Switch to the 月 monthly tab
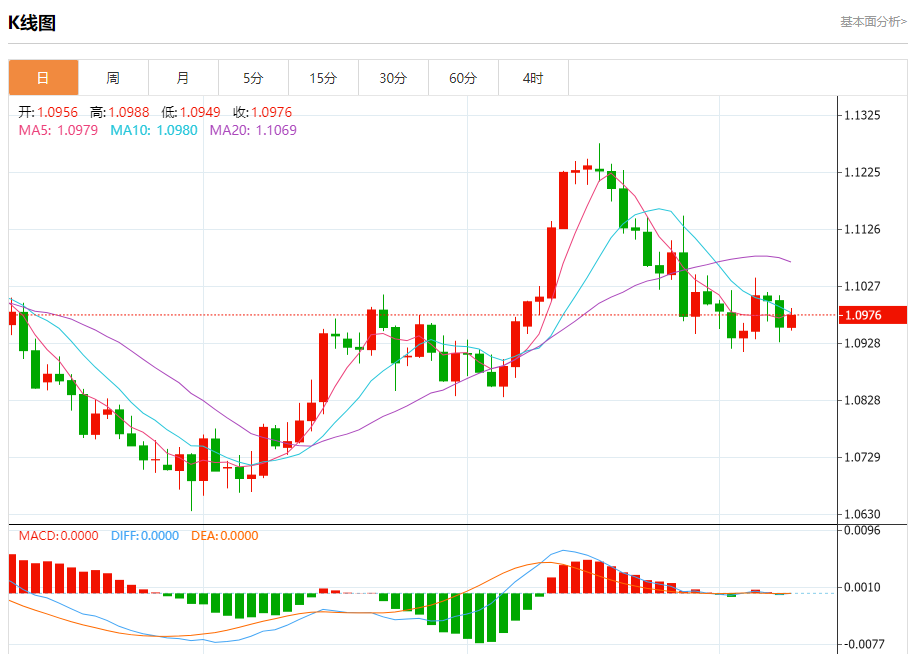Image resolution: width=917 pixels, height=654 pixels. pyautogui.click(x=183, y=78)
